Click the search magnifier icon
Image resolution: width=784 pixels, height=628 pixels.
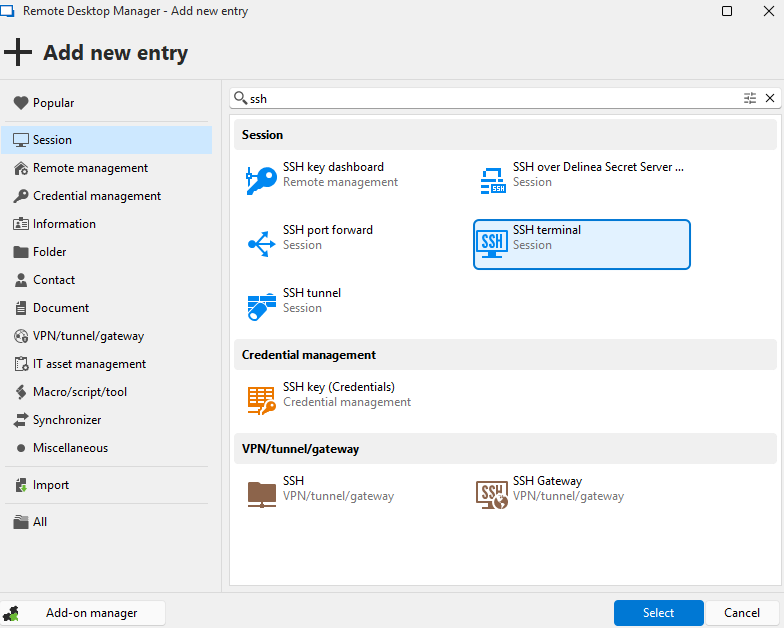pyautogui.click(x=240, y=98)
